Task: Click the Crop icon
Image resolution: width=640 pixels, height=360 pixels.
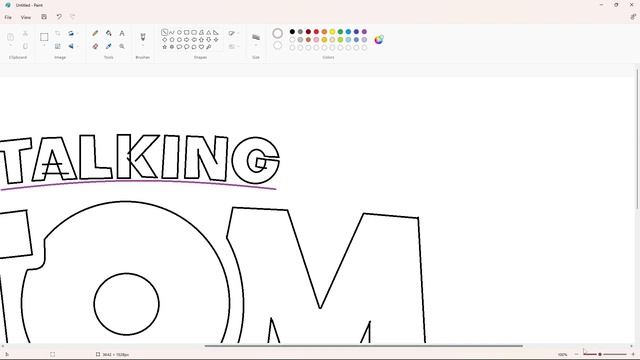Action: 58,33
